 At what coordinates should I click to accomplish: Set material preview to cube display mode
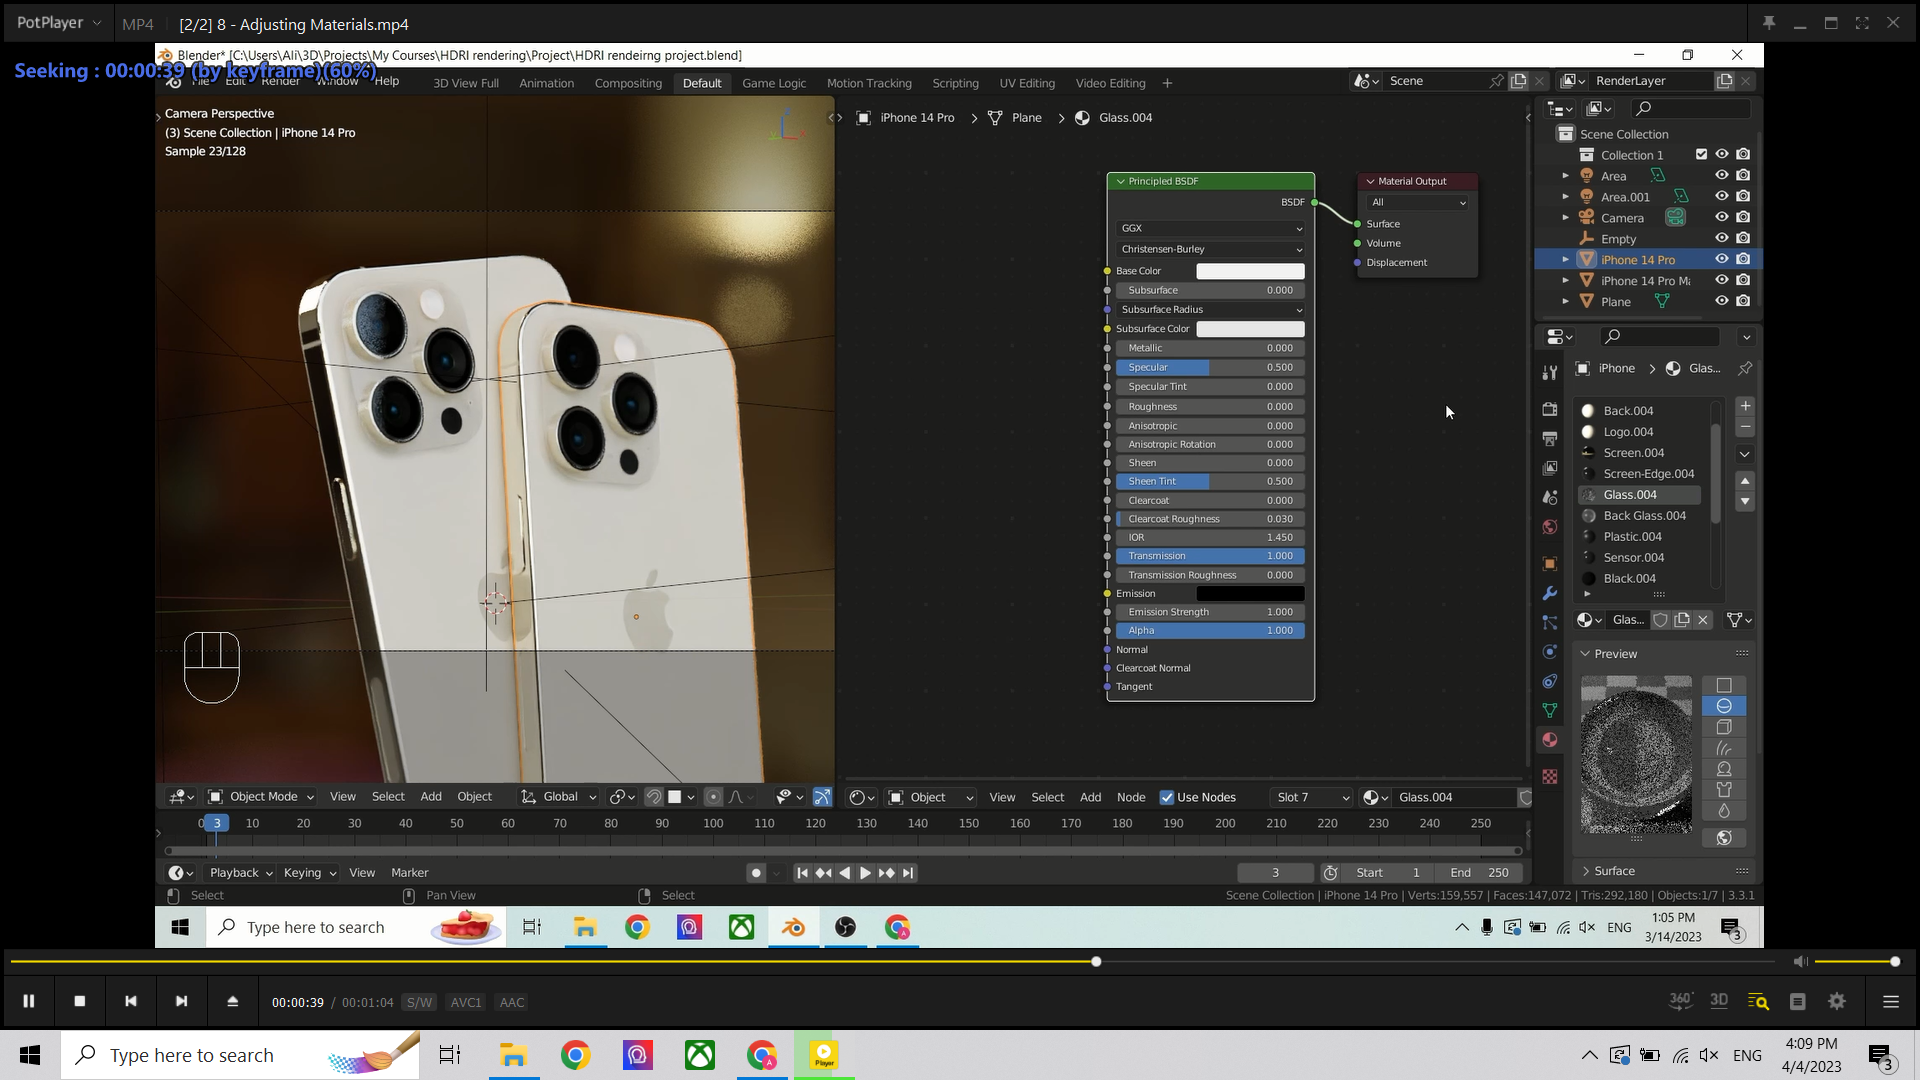[1724, 727]
